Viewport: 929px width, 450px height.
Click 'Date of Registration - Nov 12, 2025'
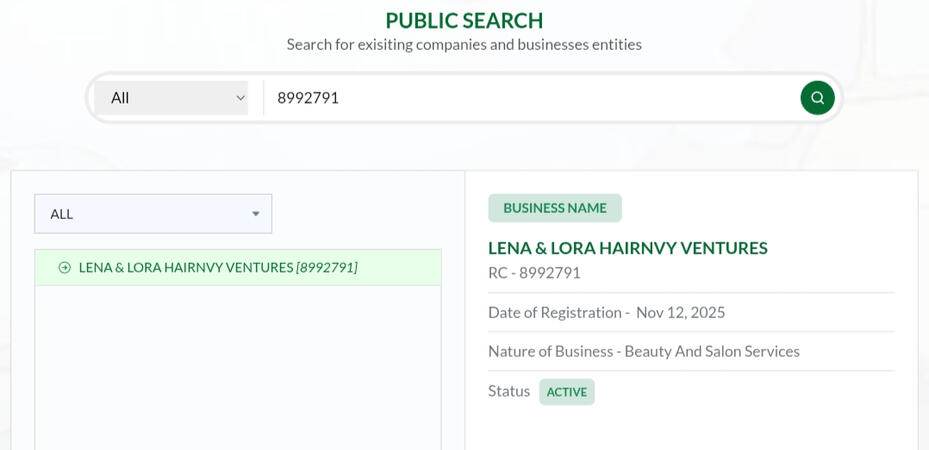click(x=606, y=313)
